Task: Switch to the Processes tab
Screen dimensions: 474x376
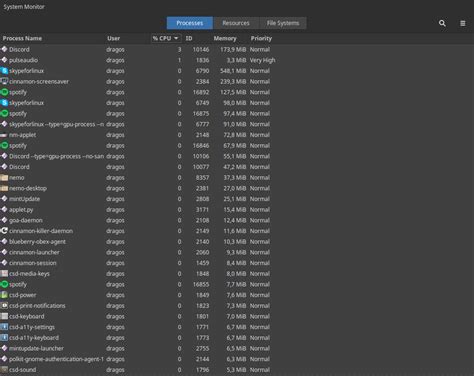Action: pos(190,23)
